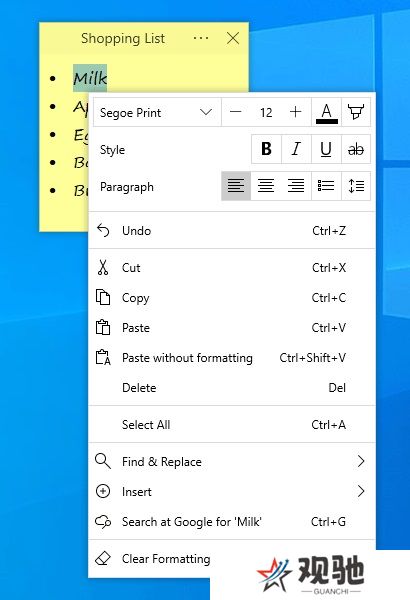Expand the Find & Replace submenu
The height and width of the screenshot is (600, 410).
232,461
